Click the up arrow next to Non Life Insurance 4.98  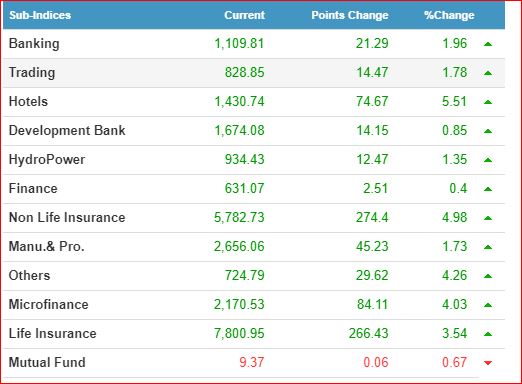488,218
